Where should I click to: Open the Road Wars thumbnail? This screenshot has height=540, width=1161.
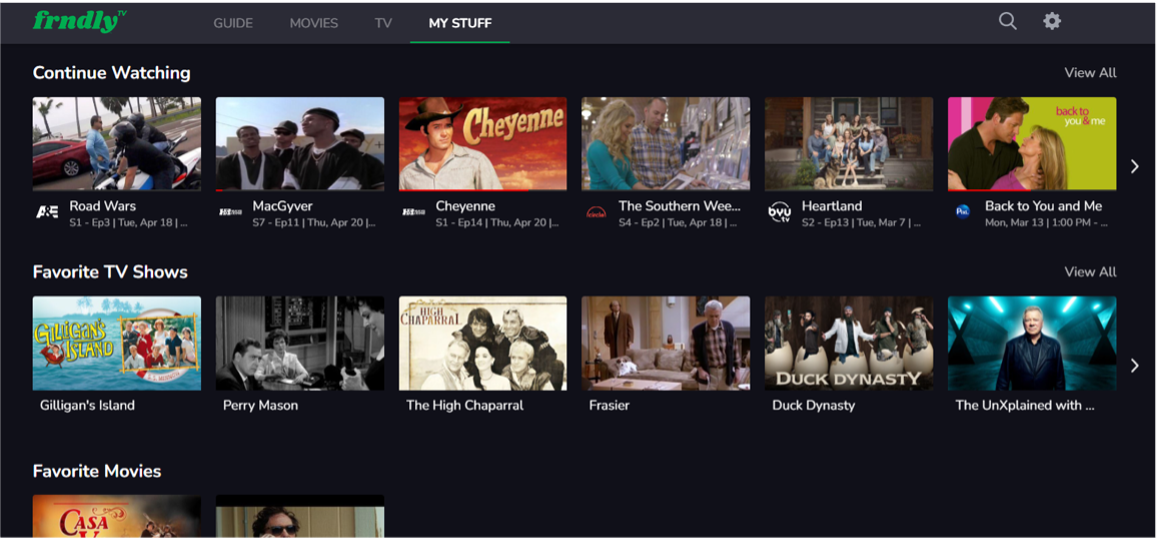pos(117,144)
